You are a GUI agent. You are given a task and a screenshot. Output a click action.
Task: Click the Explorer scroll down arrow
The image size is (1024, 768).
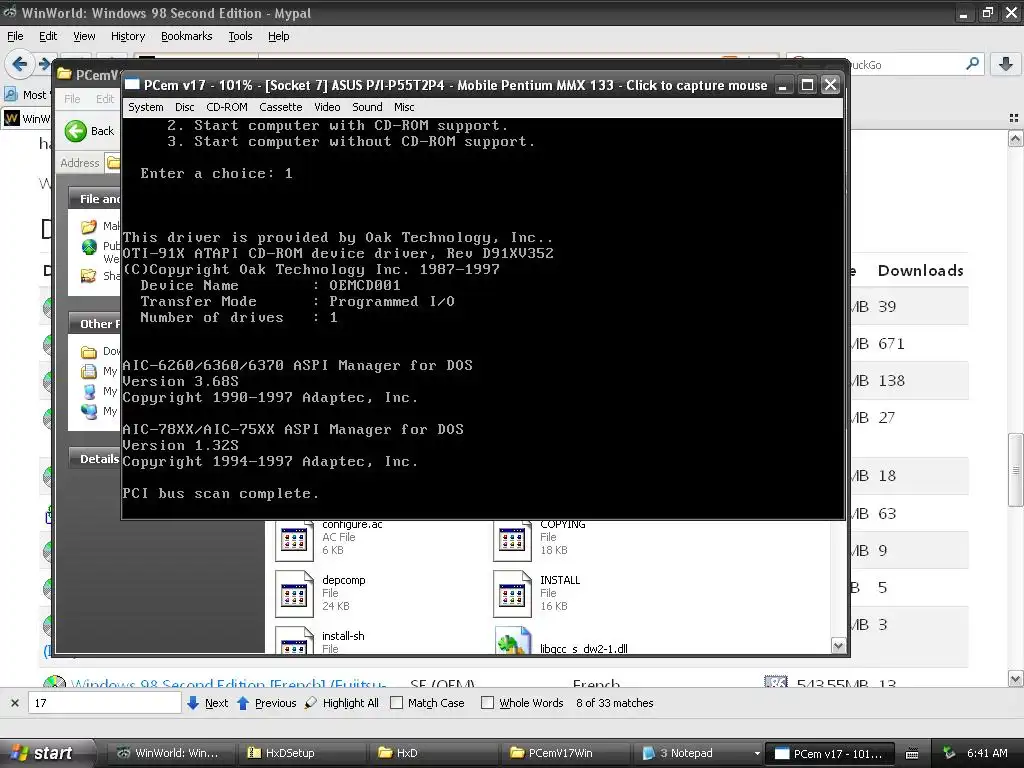click(x=839, y=646)
